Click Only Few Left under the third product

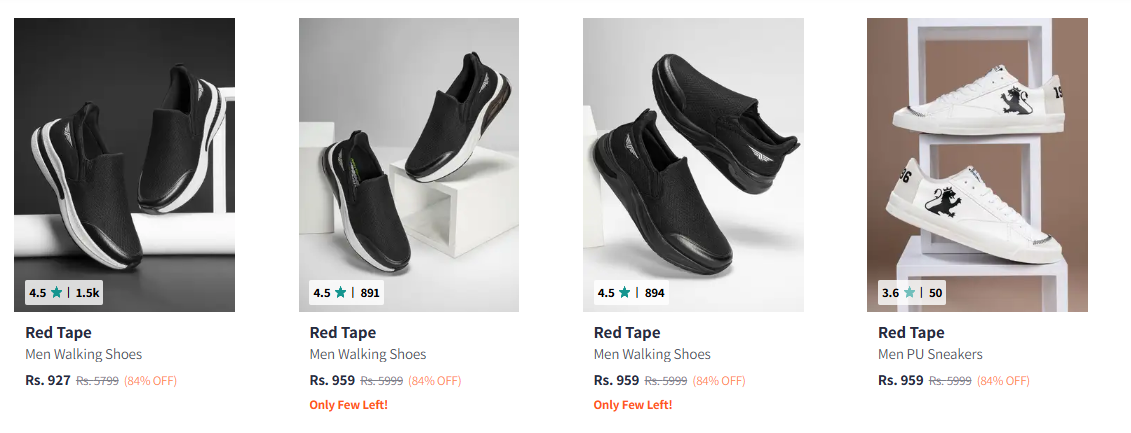pos(633,405)
